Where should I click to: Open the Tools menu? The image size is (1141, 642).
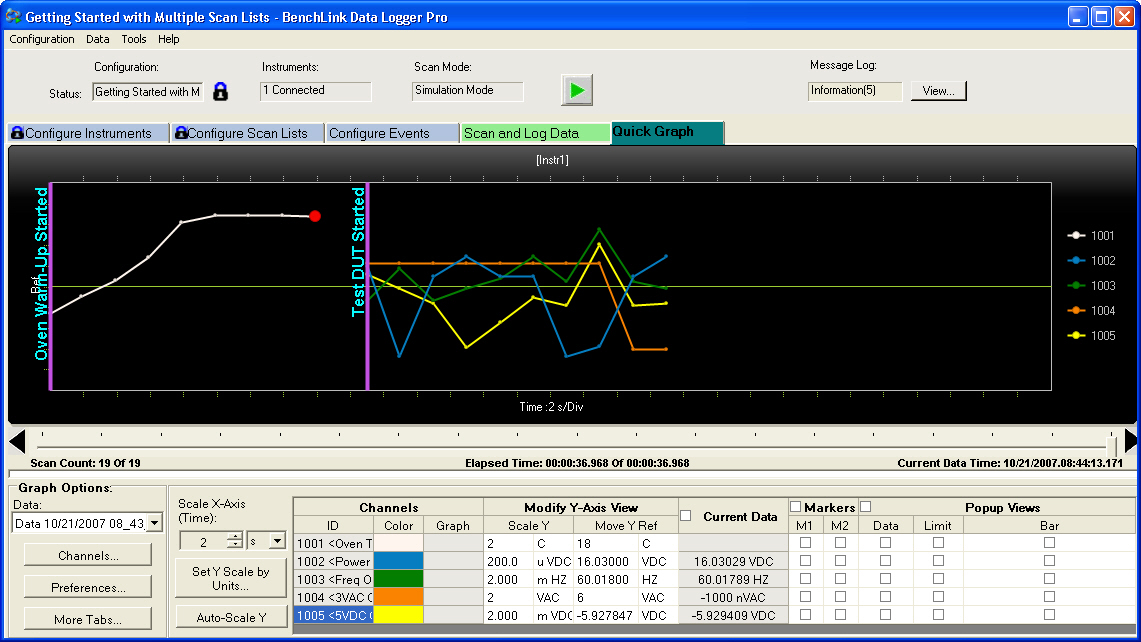click(133, 39)
